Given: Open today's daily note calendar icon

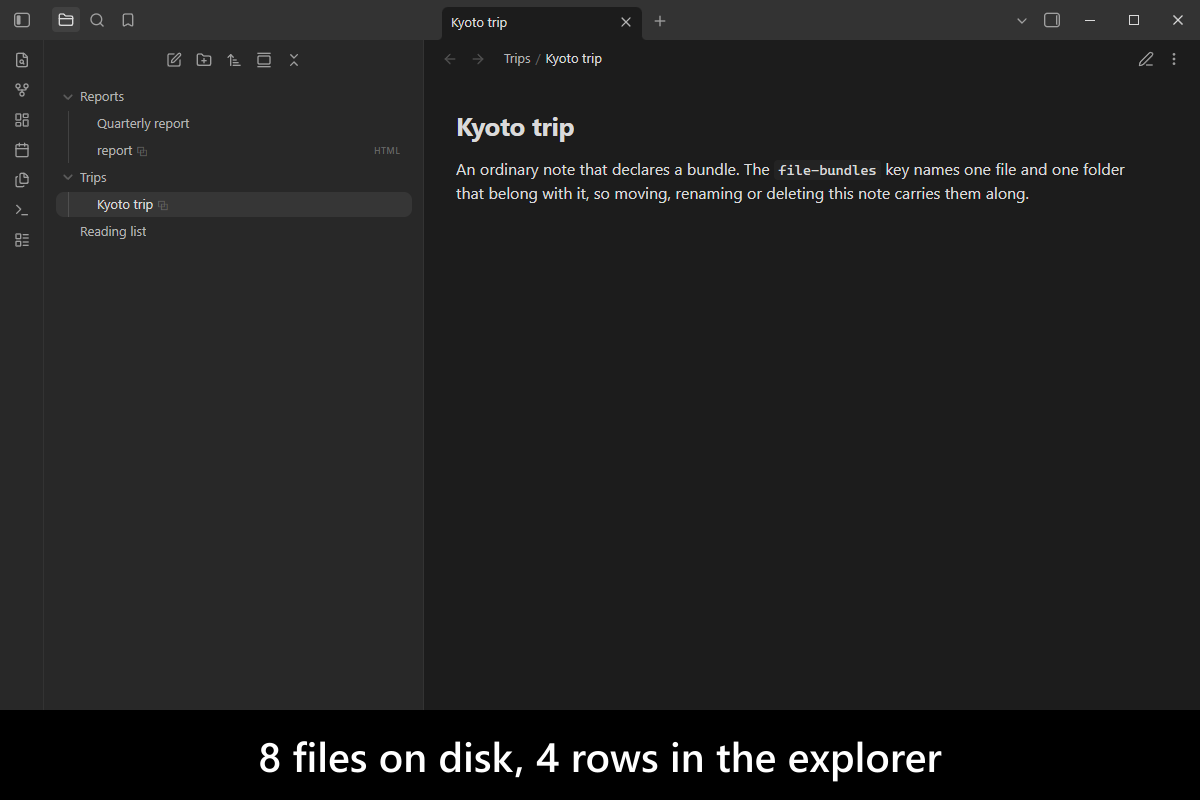Looking at the screenshot, I should pyautogui.click(x=22, y=150).
